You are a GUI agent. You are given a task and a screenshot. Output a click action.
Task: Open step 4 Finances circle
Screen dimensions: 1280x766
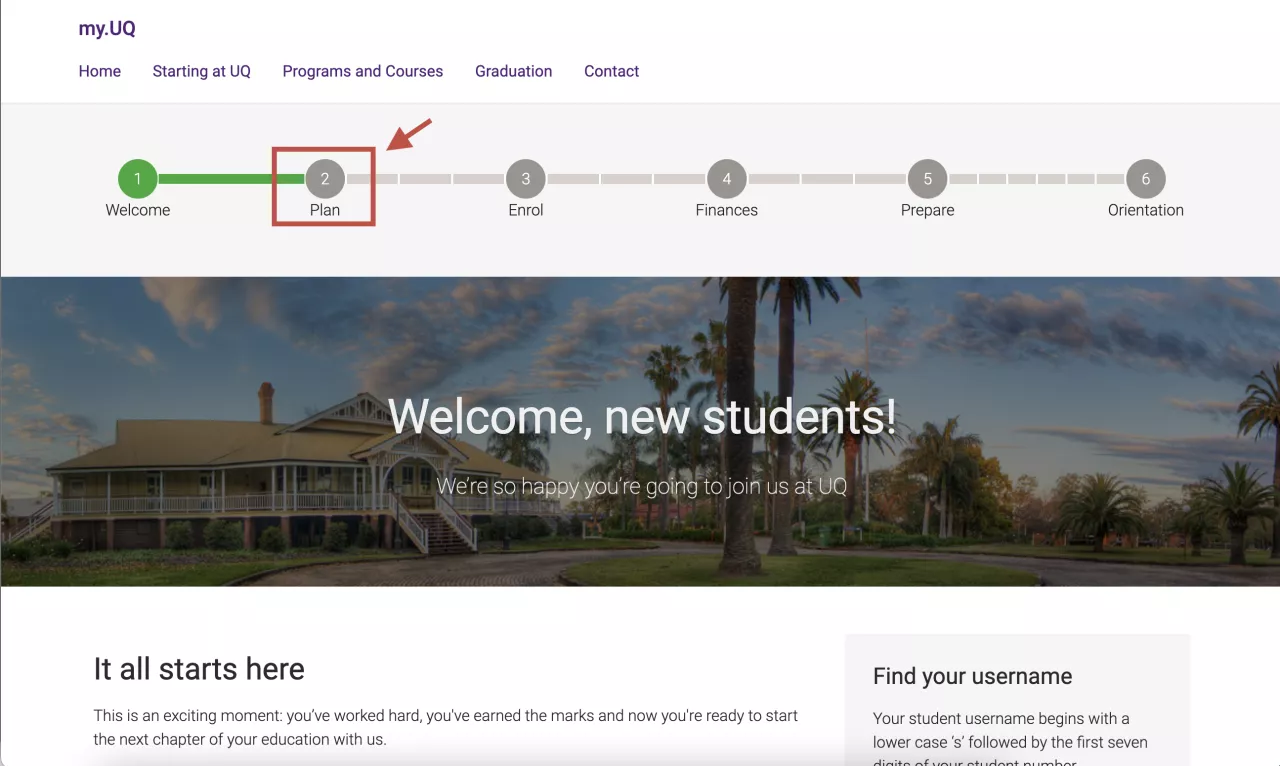[727, 179]
